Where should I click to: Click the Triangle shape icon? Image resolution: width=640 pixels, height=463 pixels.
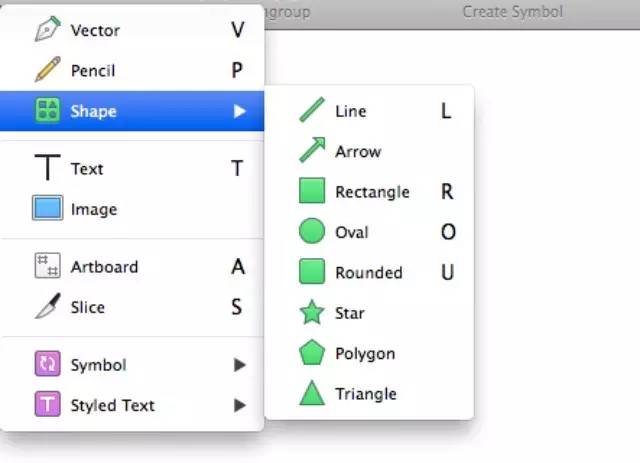click(312, 393)
